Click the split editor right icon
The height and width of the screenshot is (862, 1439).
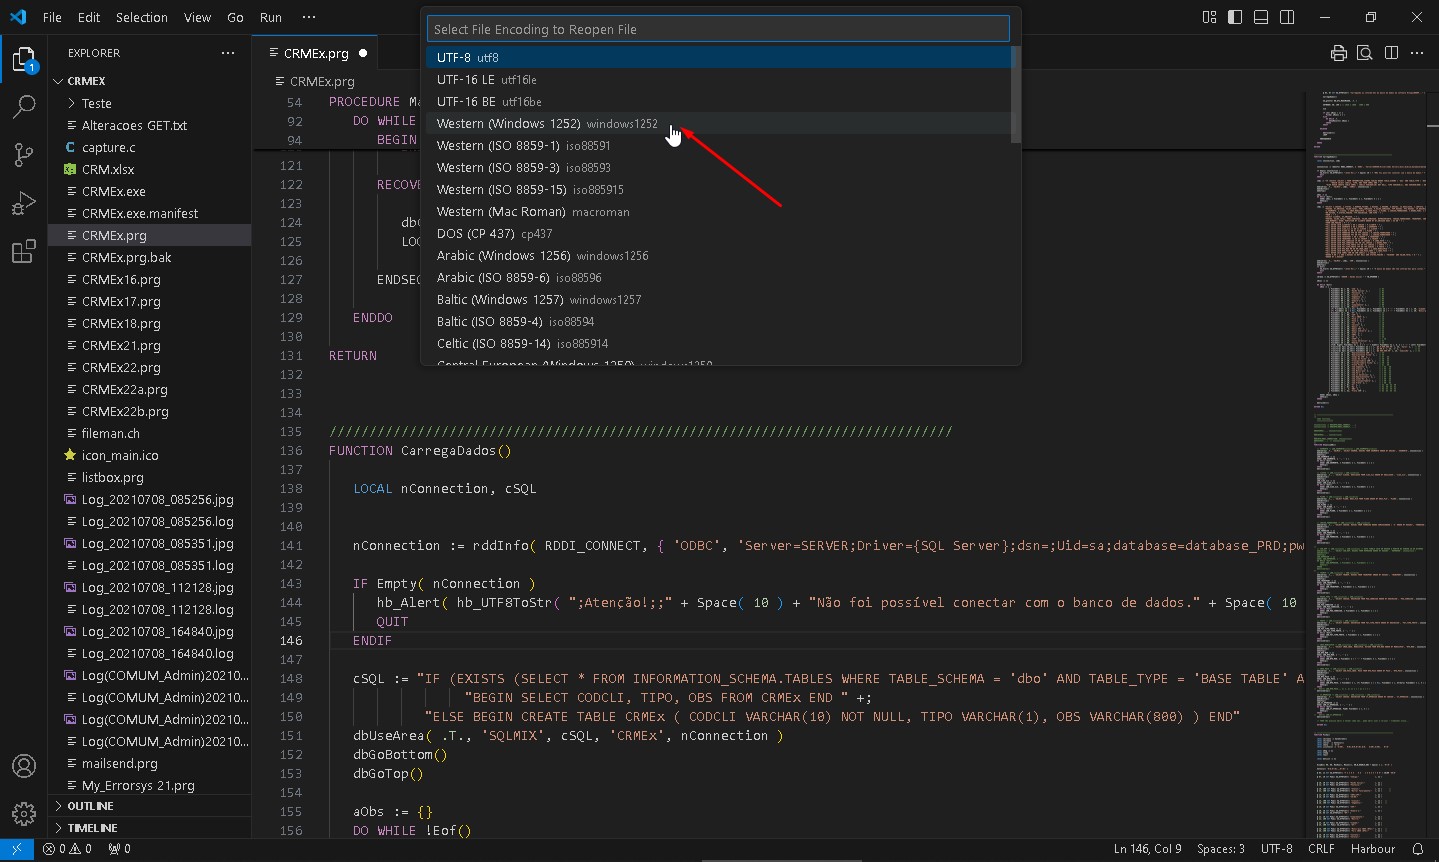click(x=1391, y=53)
